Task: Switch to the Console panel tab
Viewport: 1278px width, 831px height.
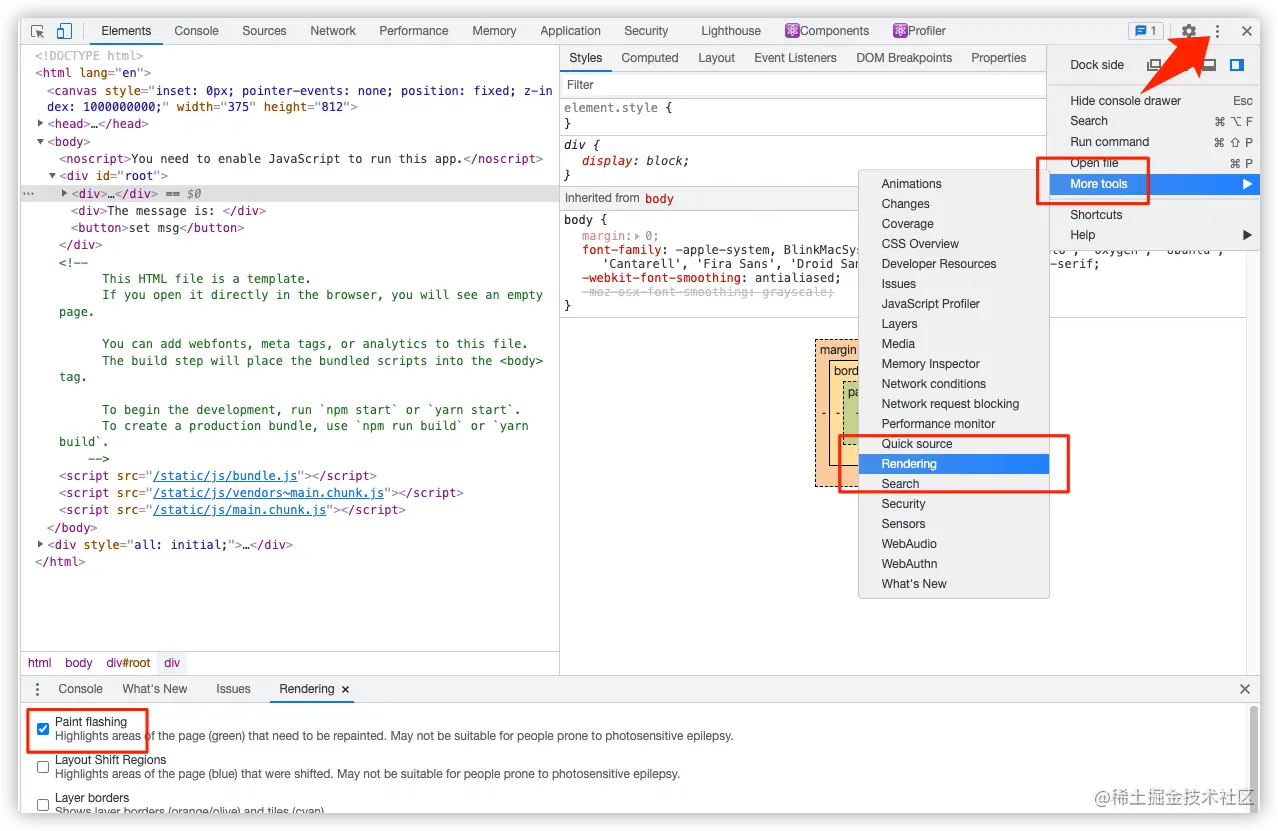Action: coord(196,31)
